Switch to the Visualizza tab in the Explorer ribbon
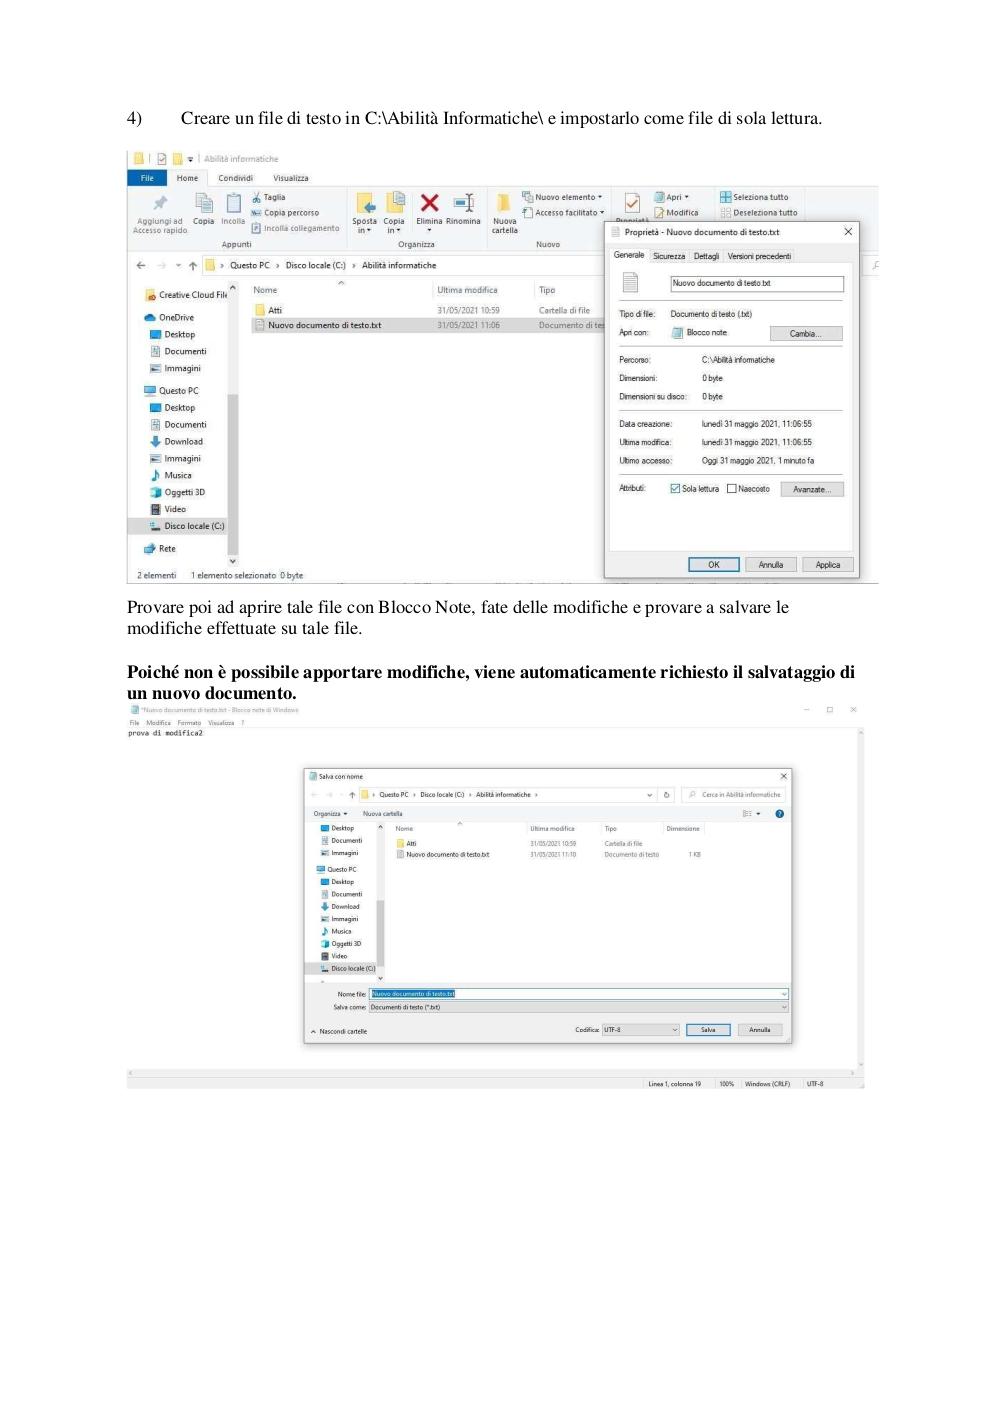This screenshot has height=1414, width=1000. [291, 178]
